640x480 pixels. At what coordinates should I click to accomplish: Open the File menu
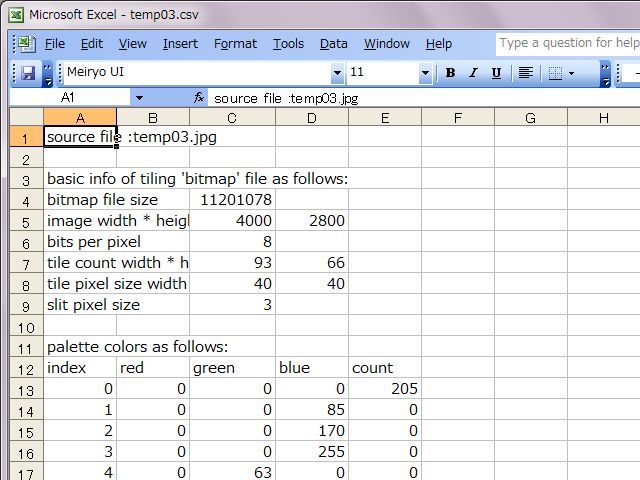coord(55,44)
